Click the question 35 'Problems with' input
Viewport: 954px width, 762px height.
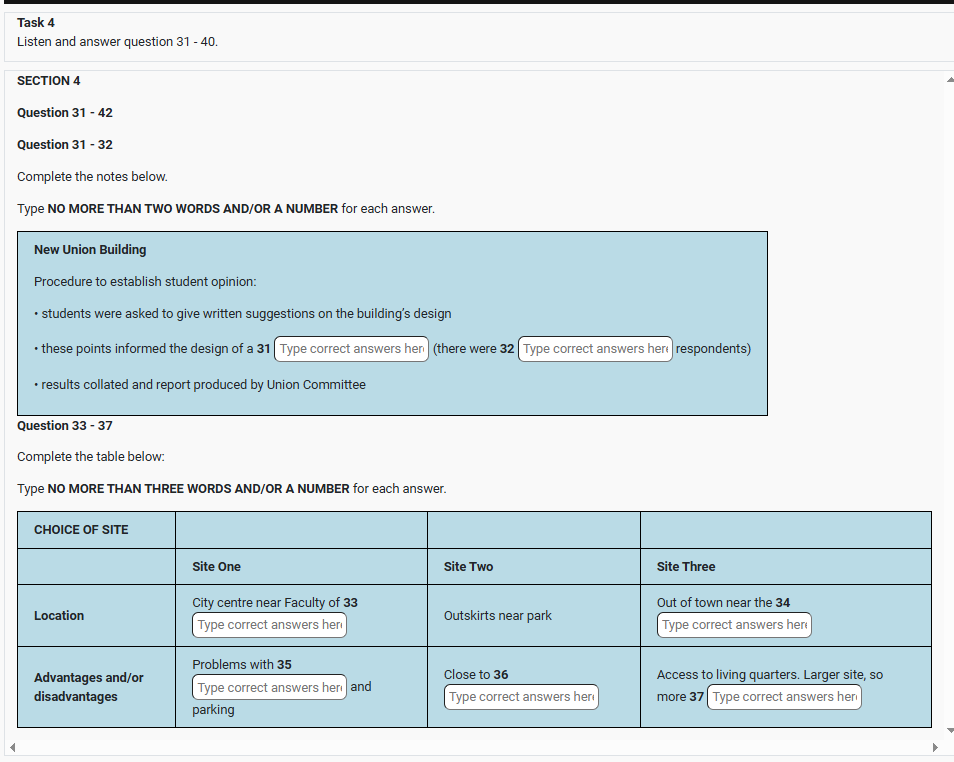(x=269, y=688)
